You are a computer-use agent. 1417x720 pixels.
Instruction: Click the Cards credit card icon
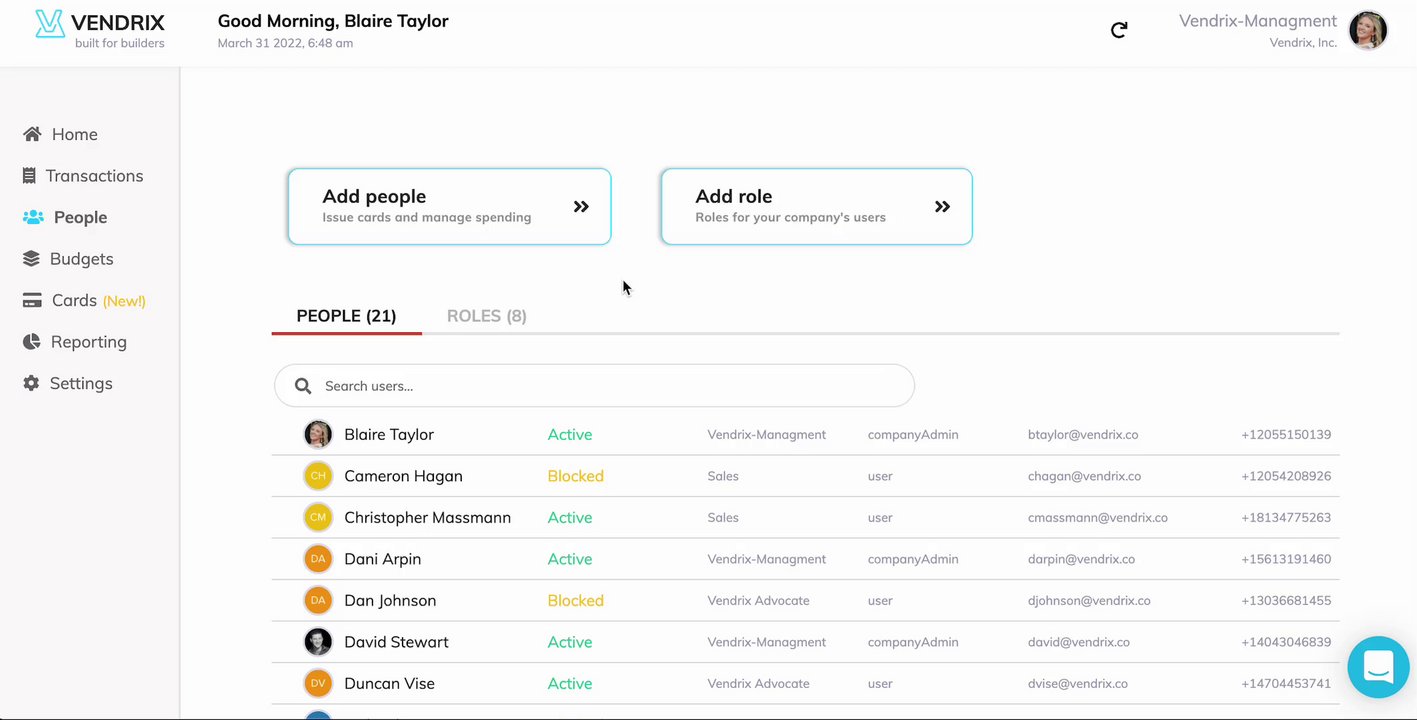[x=32, y=300]
